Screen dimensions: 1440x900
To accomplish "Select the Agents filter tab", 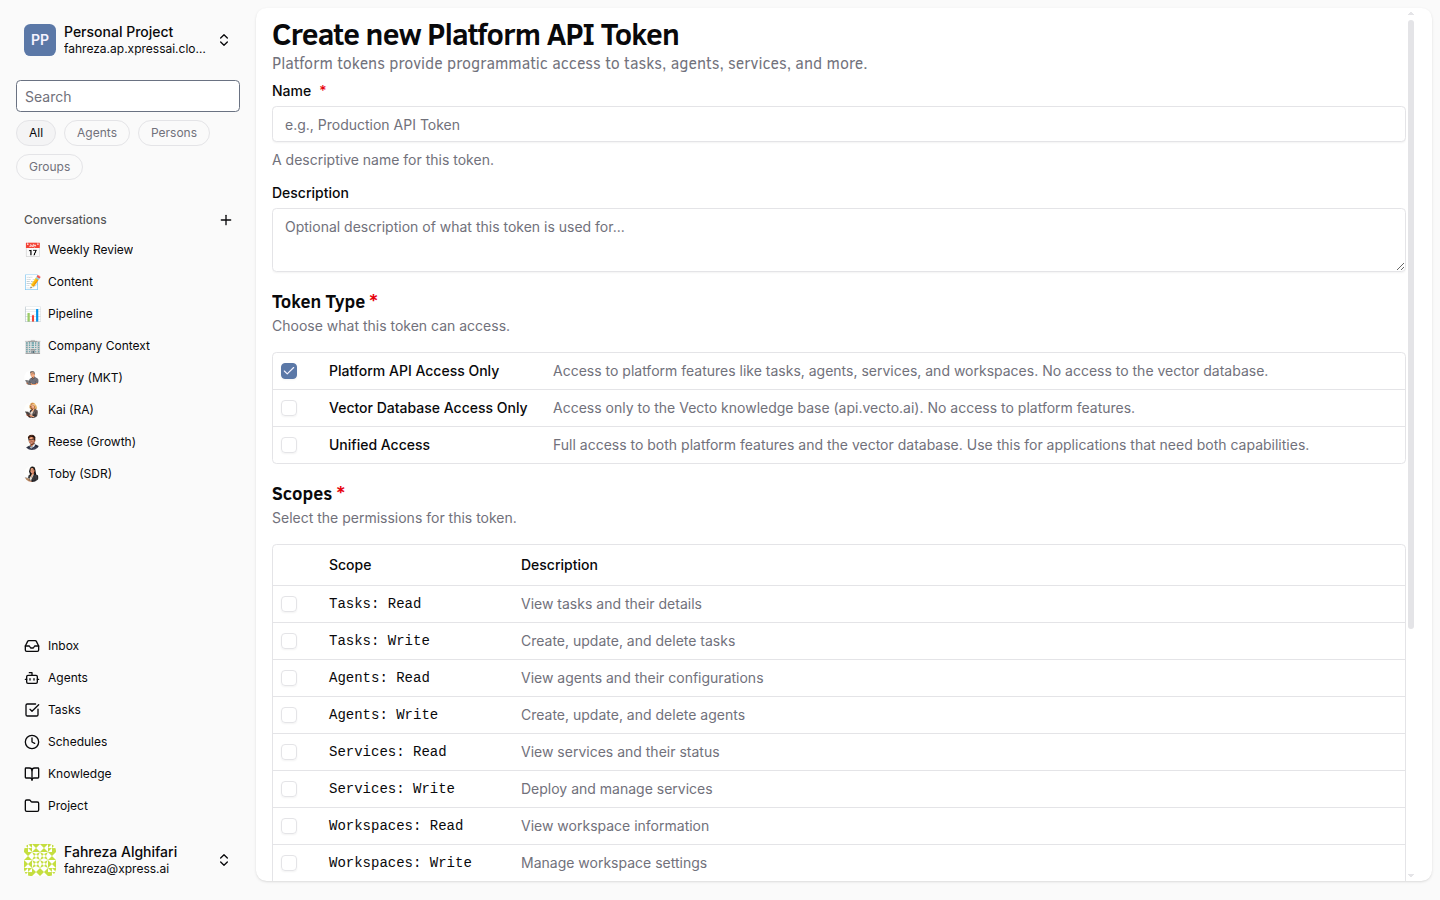I will [97, 133].
